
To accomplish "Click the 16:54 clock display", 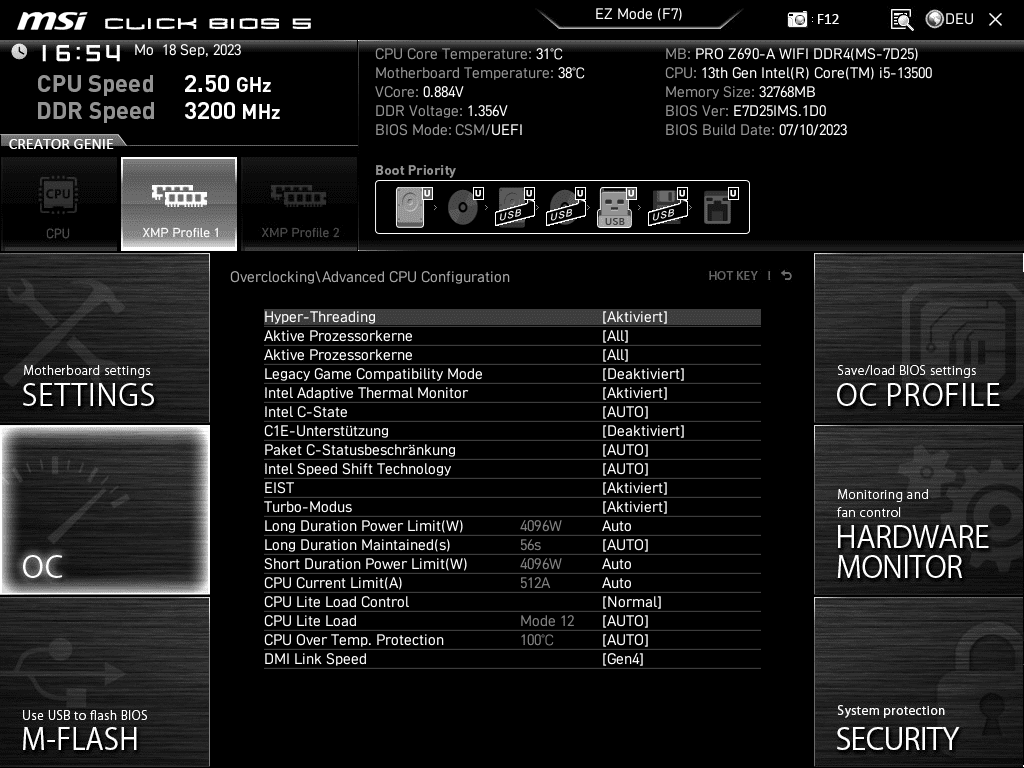I will 80,52.
